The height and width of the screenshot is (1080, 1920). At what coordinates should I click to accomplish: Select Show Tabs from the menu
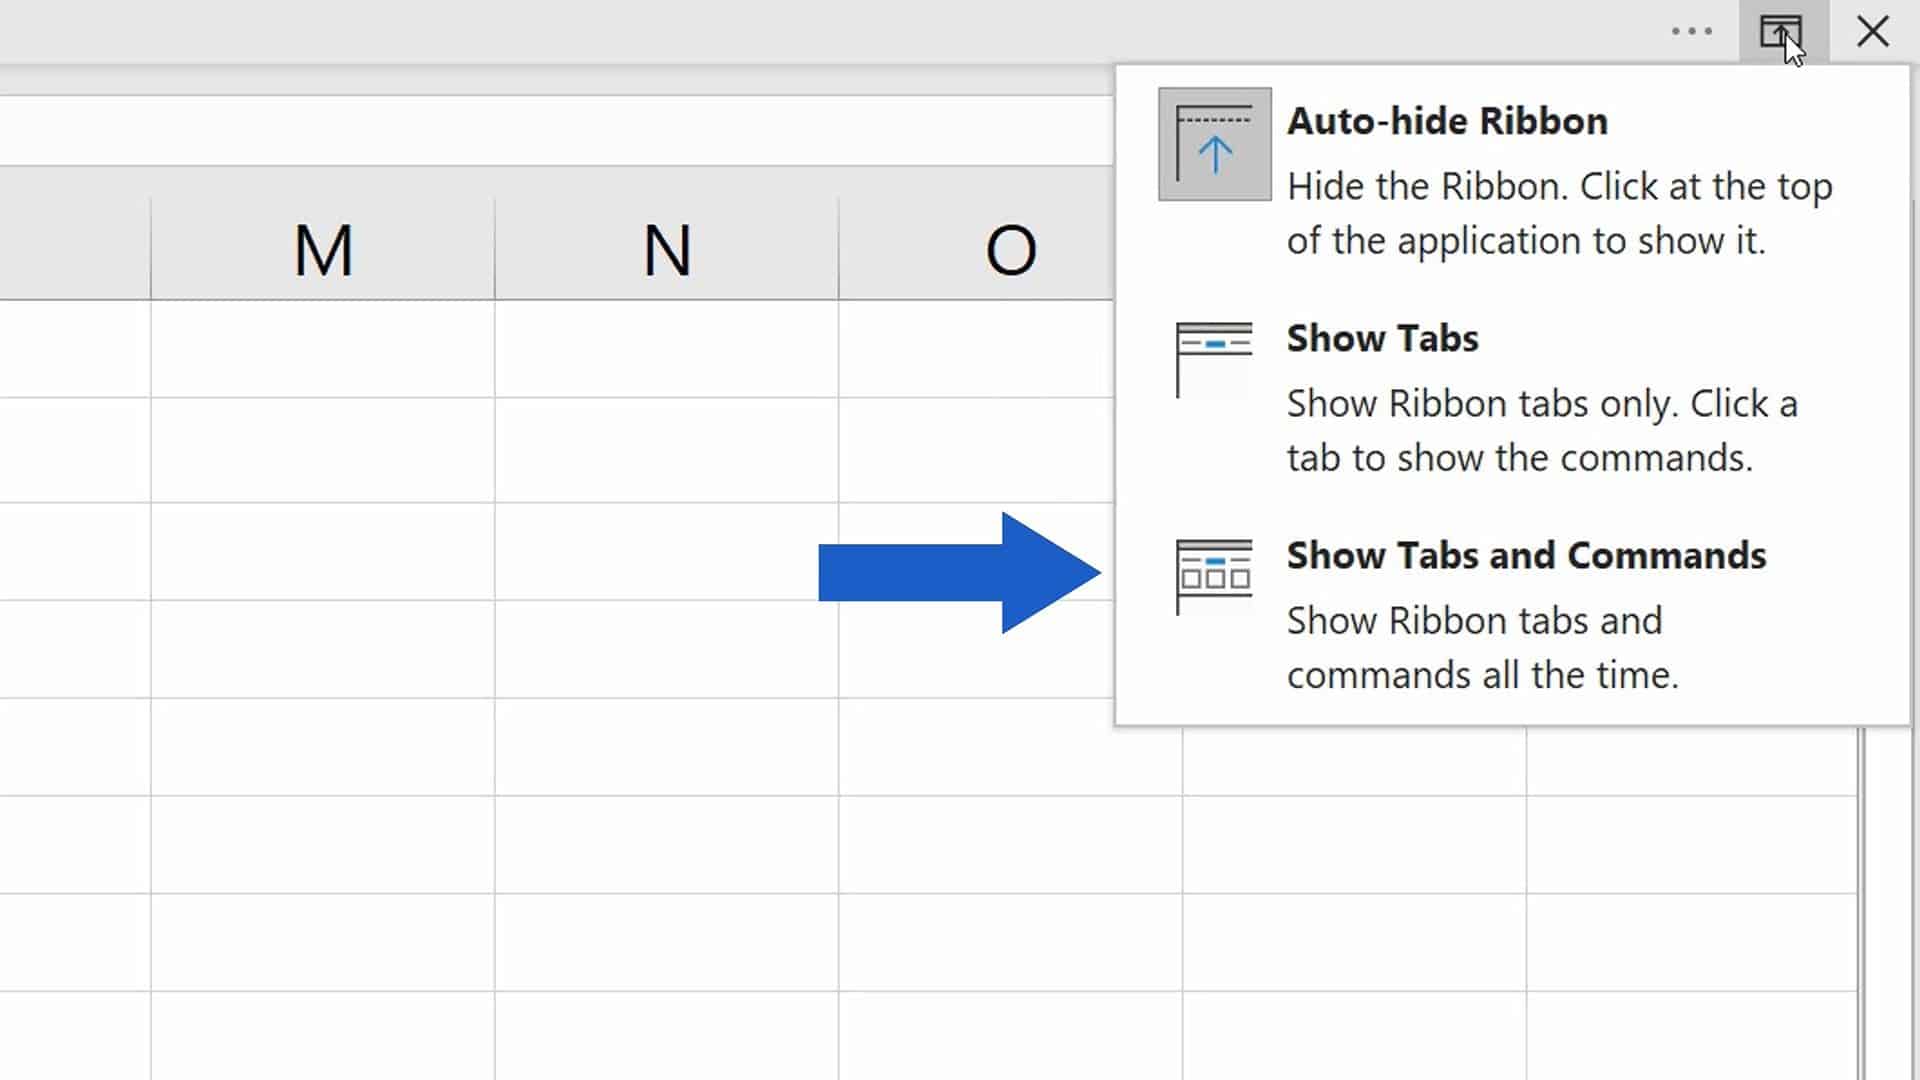click(x=1382, y=338)
